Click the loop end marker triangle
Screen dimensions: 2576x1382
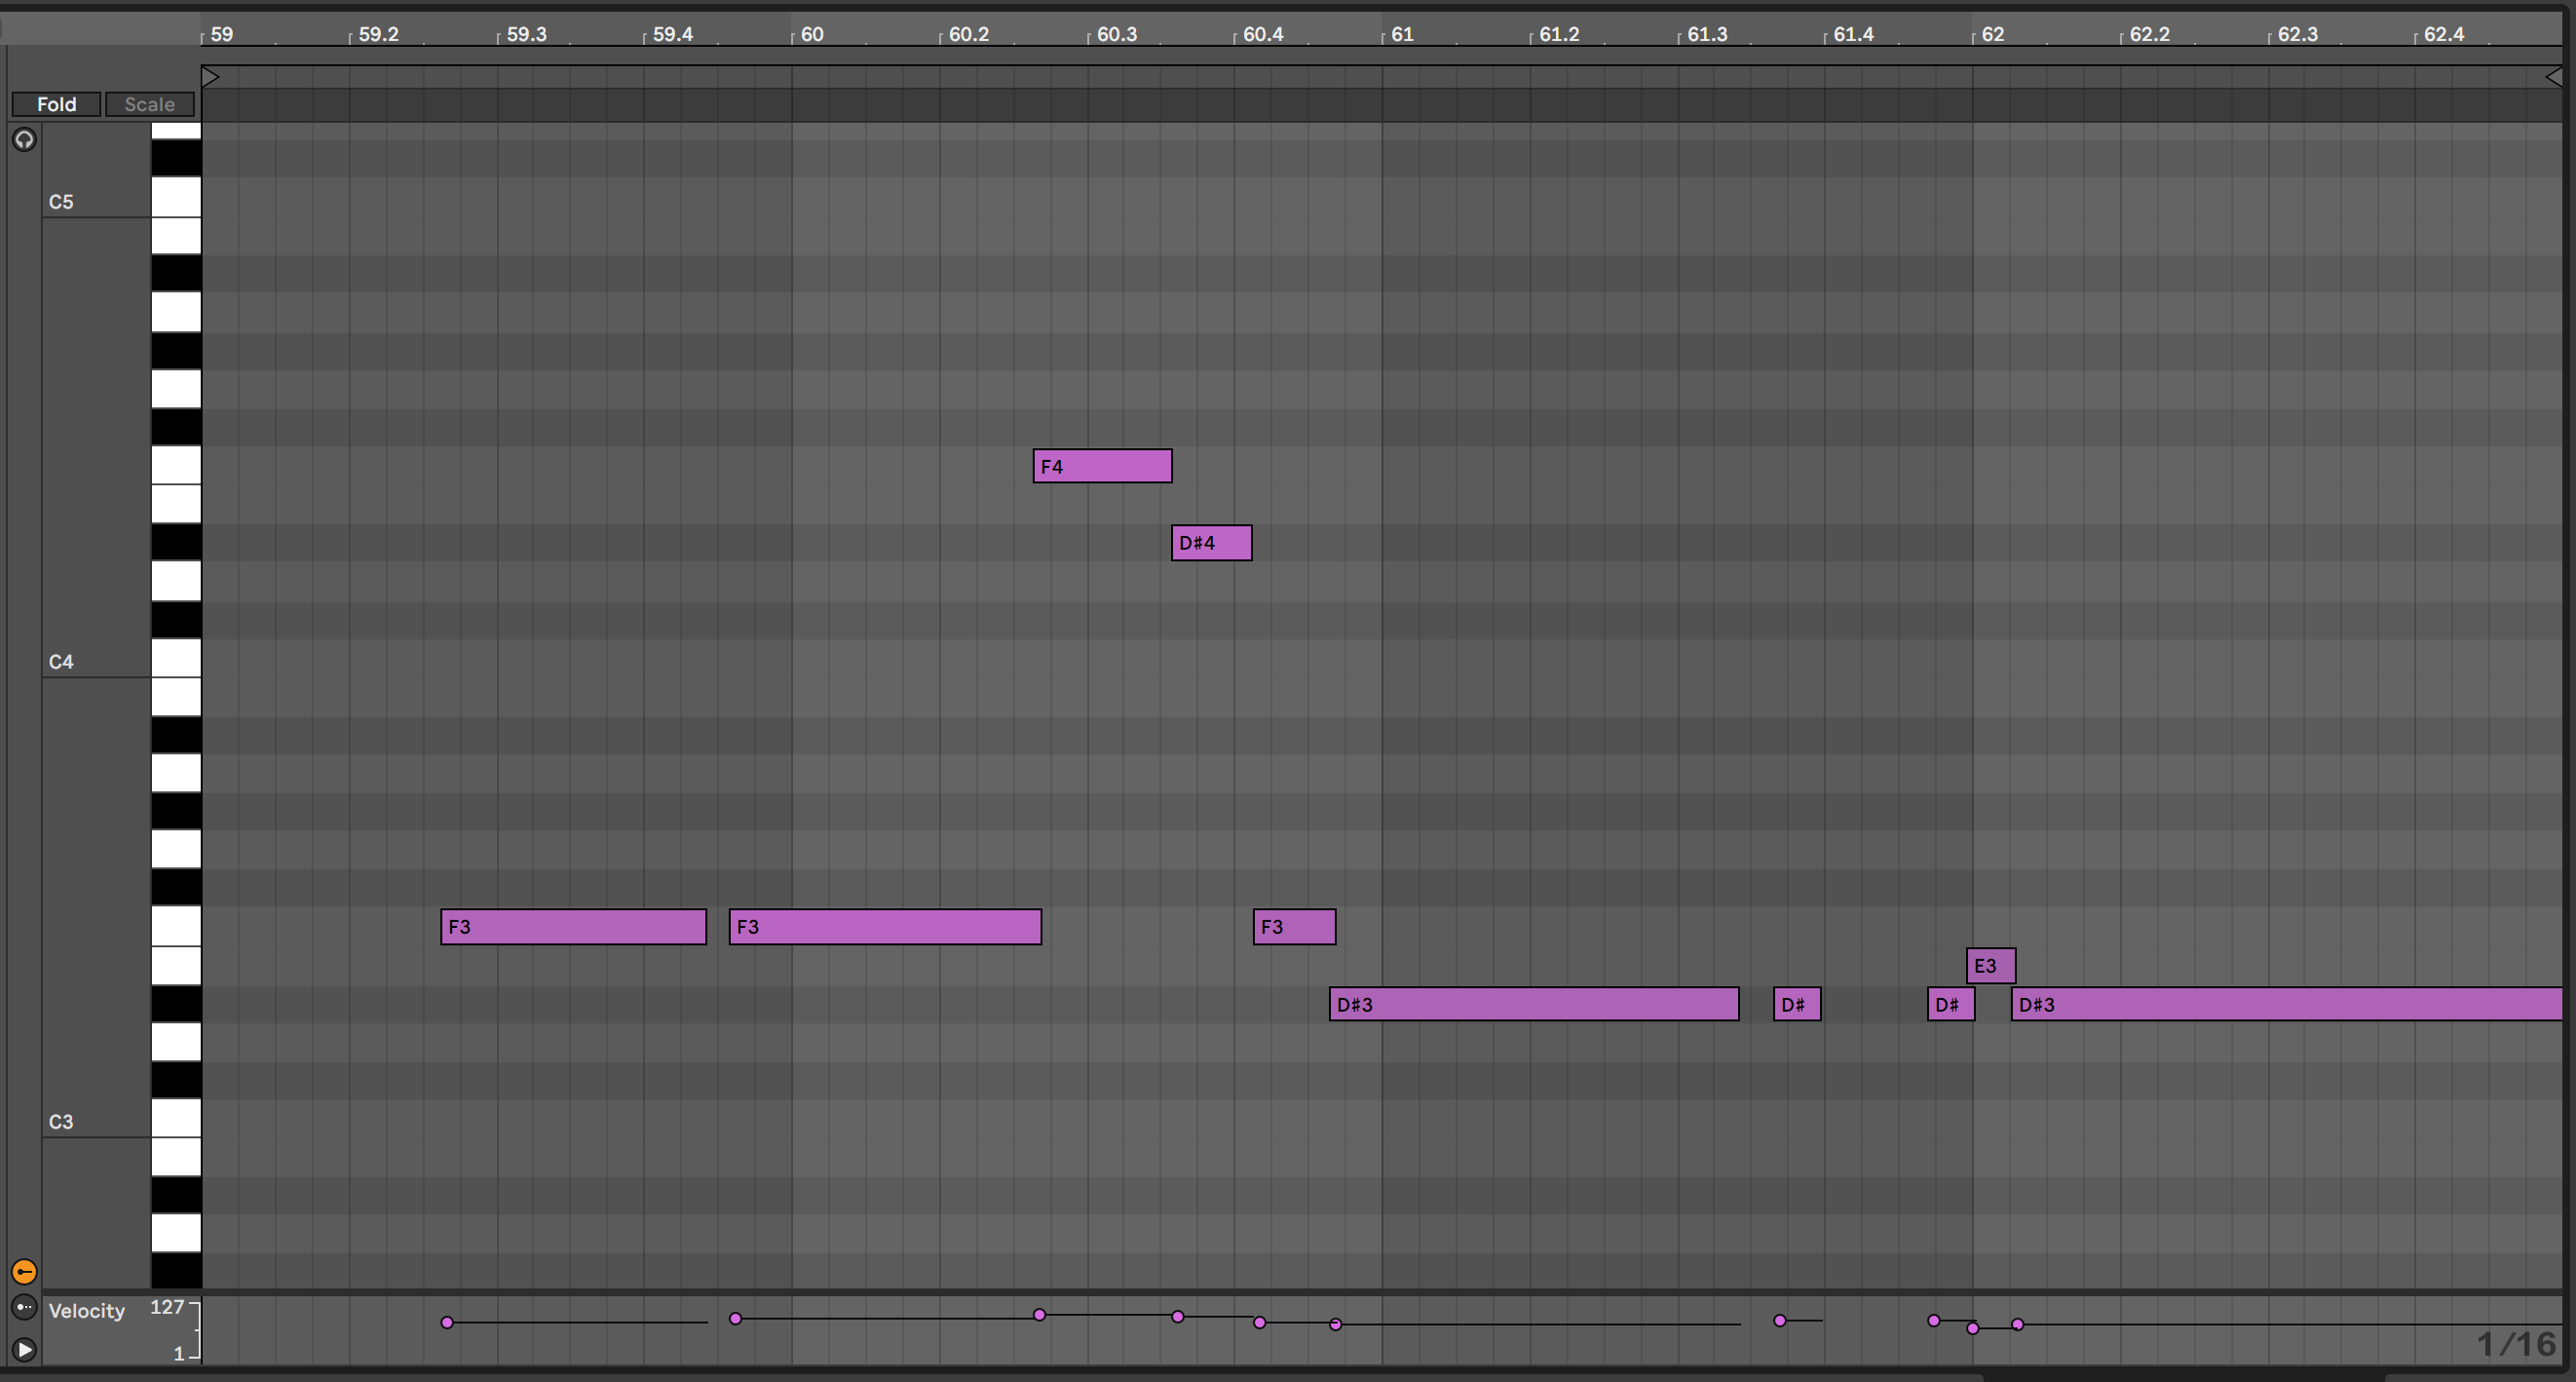pyautogui.click(x=2553, y=76)
